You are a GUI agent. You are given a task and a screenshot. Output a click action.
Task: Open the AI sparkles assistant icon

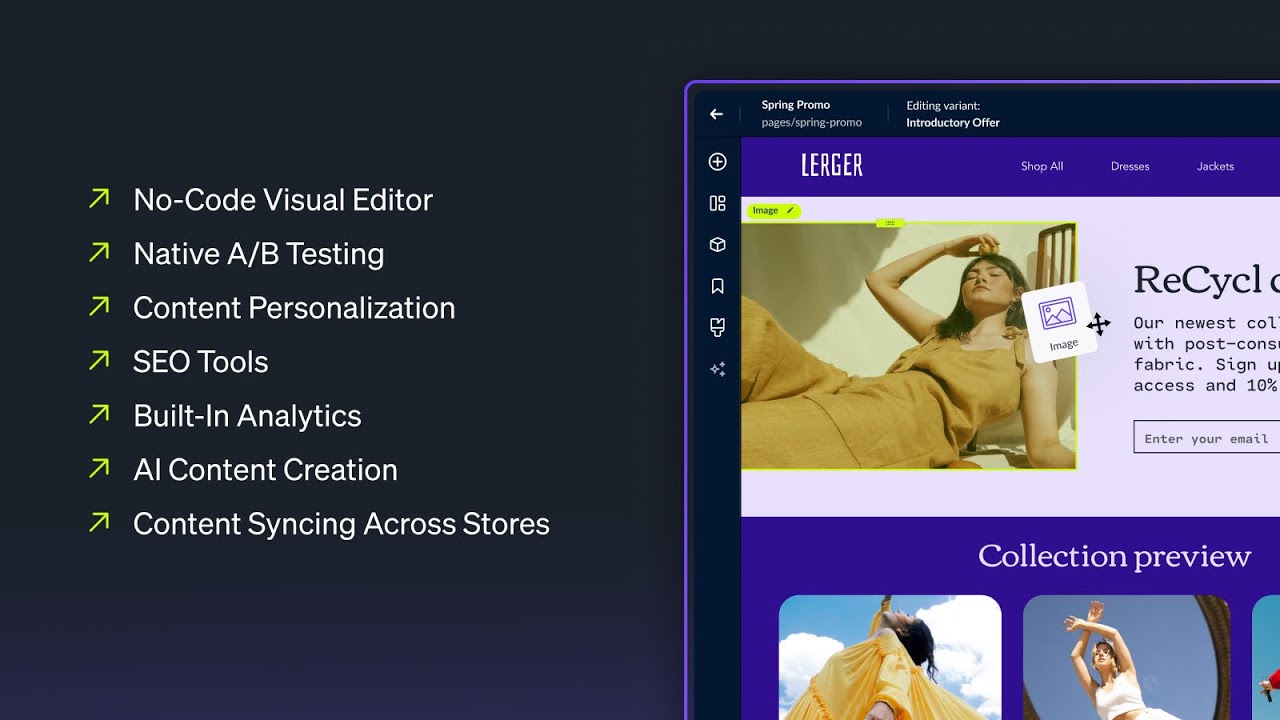pos(717,369)
